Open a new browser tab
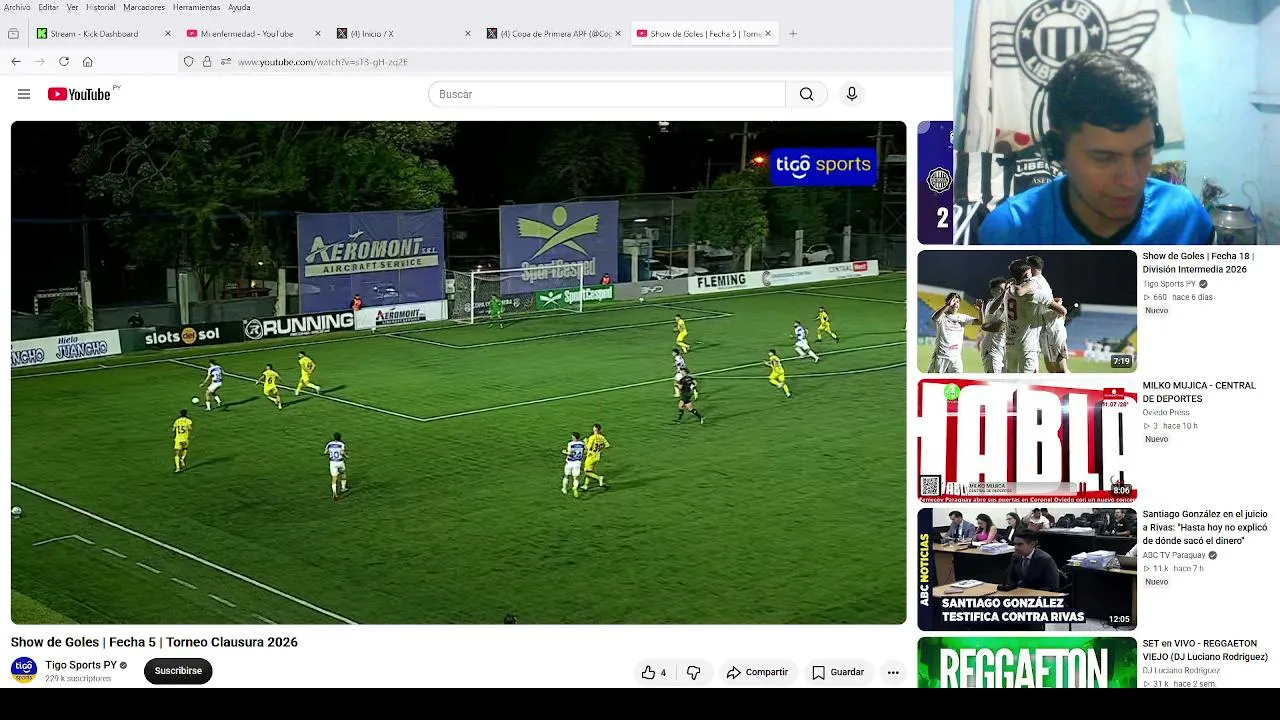The height and width of the screenshot is (720, 1280). point(793,34)
